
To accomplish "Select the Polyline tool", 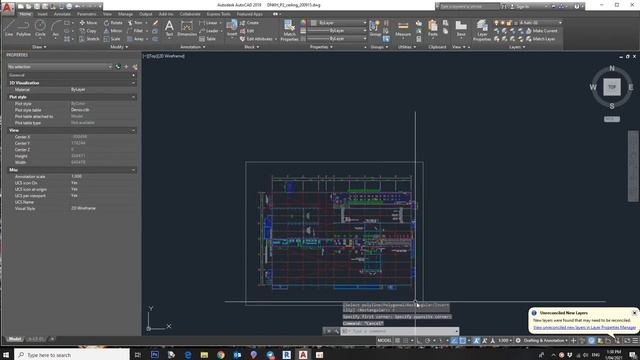I will 23,29.
